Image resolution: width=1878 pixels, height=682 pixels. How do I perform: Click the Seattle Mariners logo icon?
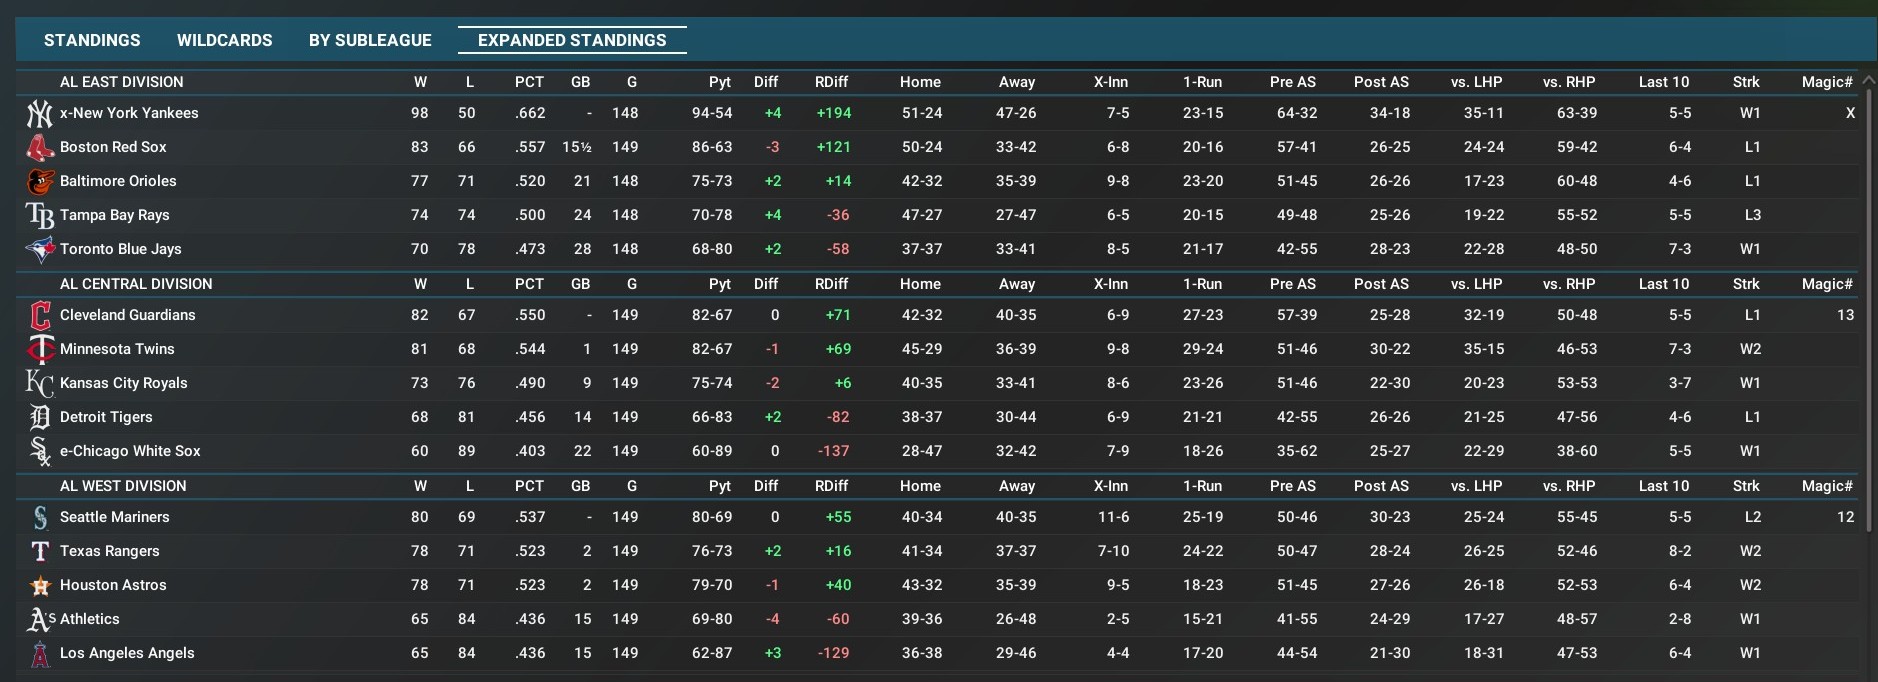tap(39, 518)
